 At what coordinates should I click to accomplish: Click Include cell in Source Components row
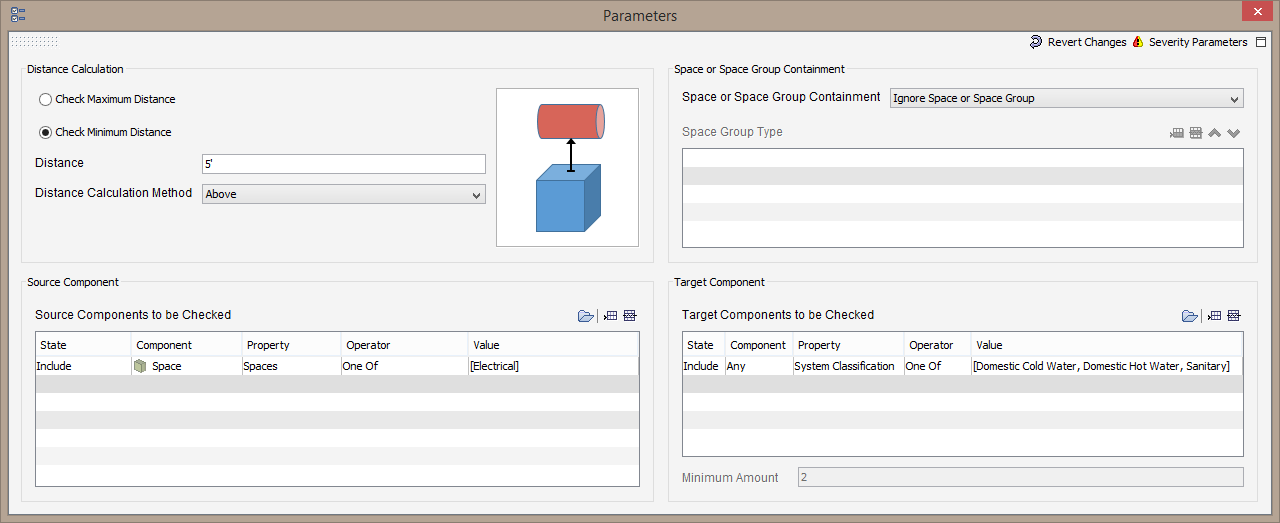click(83, 366)
